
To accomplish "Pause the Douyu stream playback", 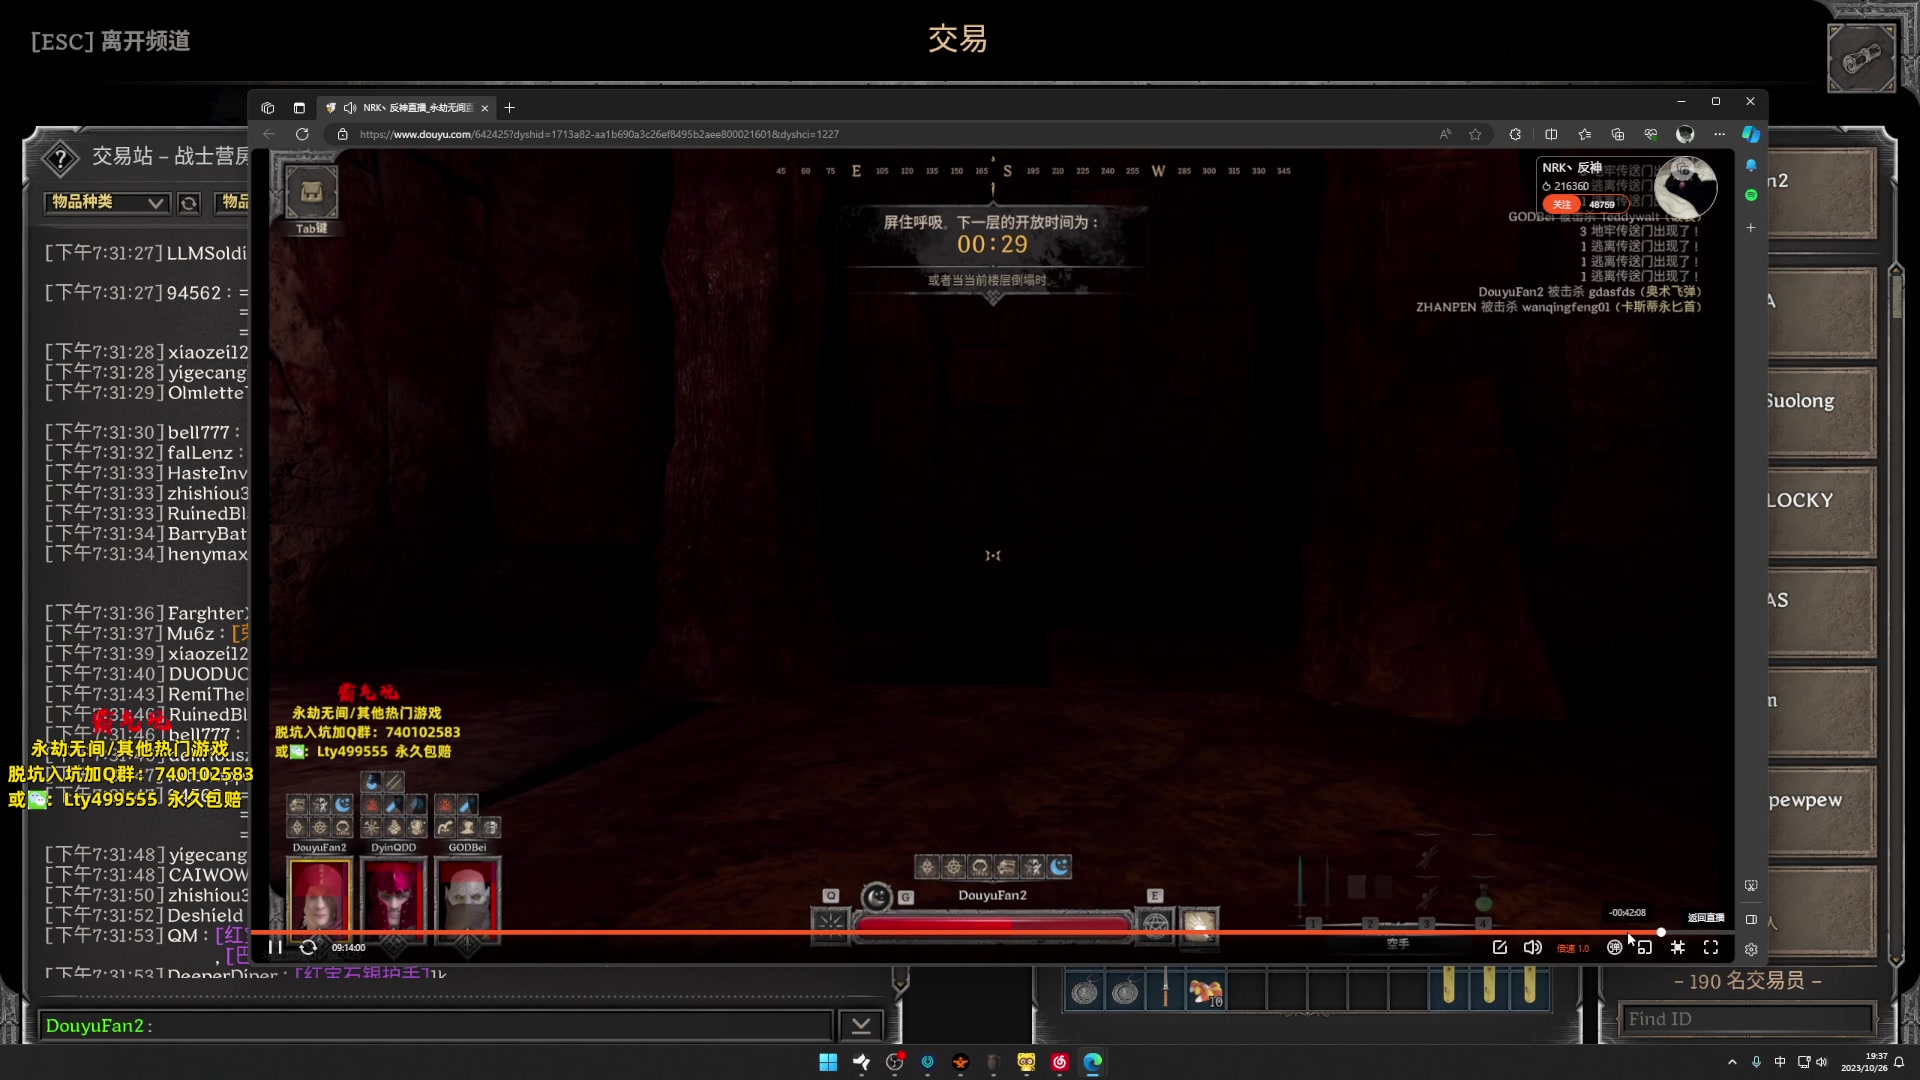I will 275,947.
